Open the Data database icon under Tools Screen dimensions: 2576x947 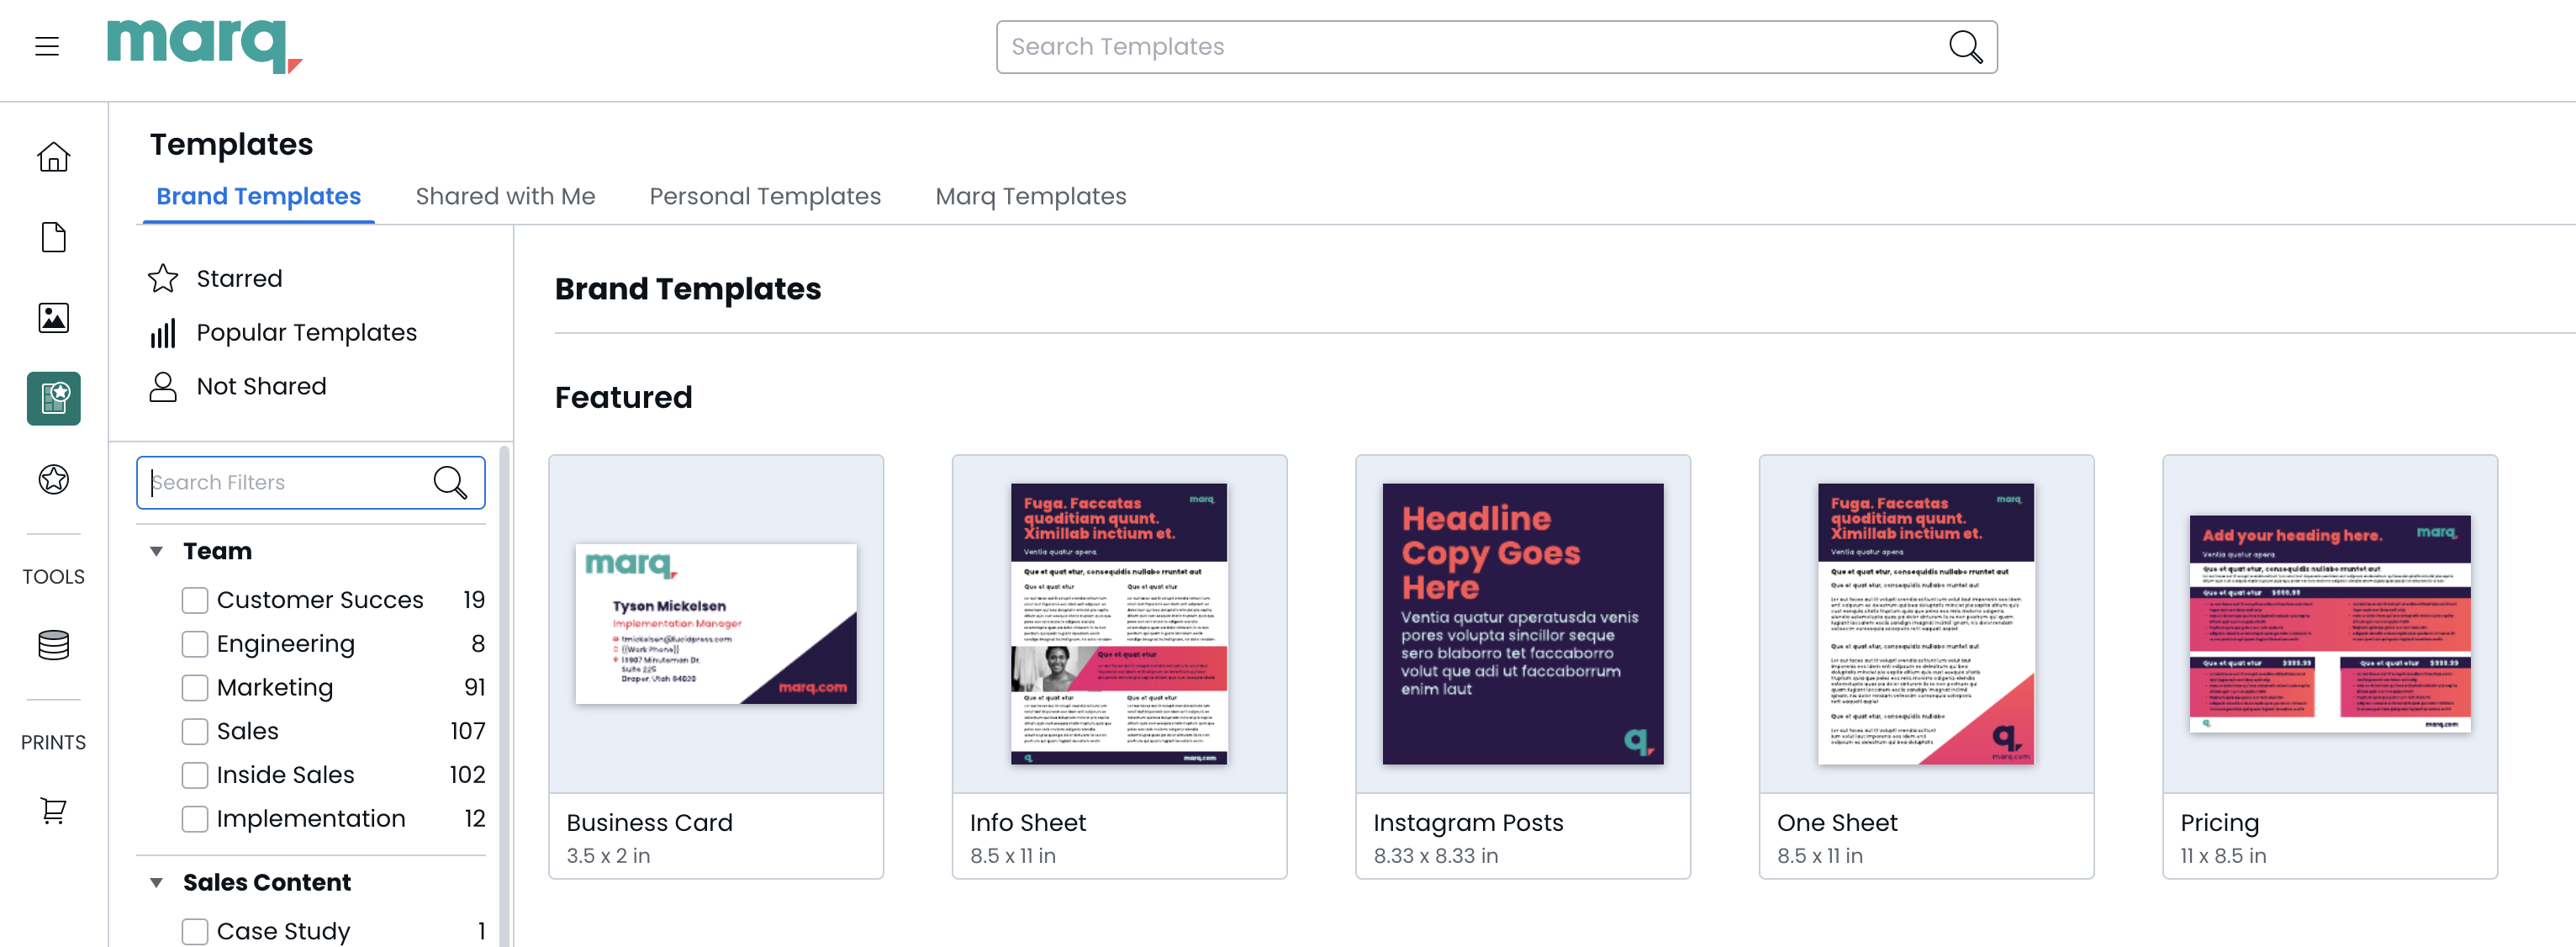pos(54,645)
